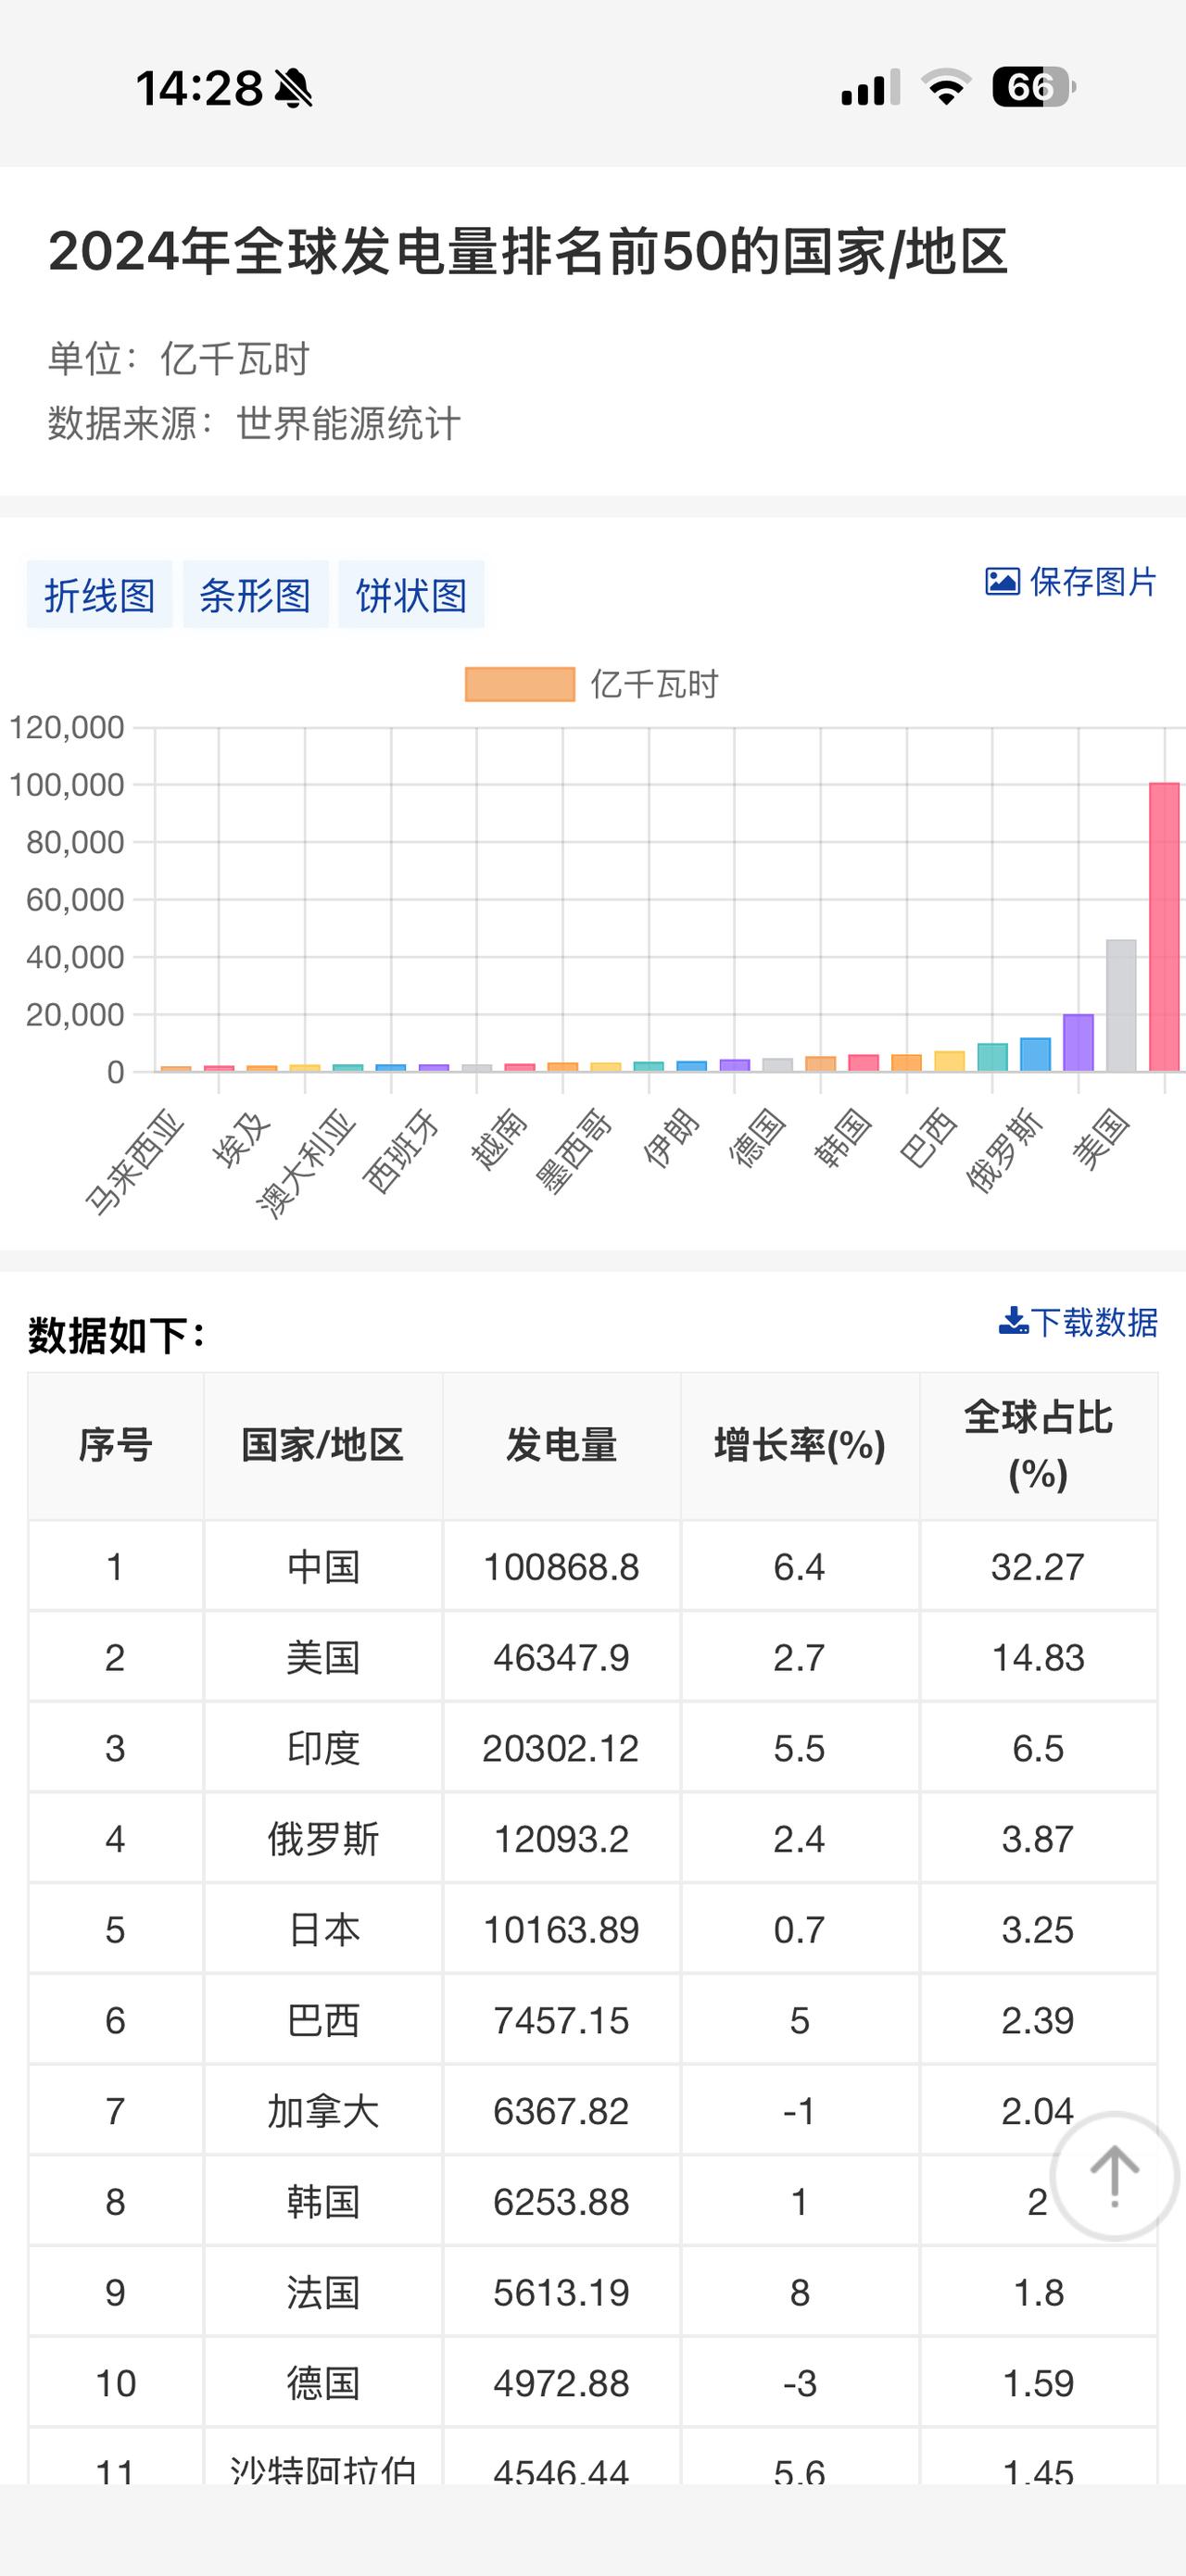The width and height of the screenshot is (1186, 2576).
Task: Tap the download data arrow icon
Action: (1014, 1321)
